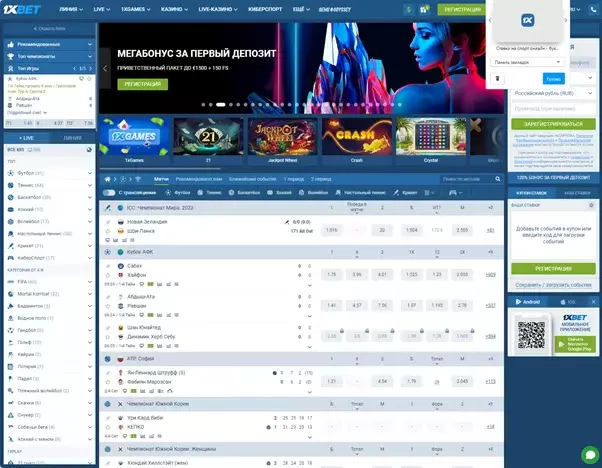Switch to ЛИНИЯ tab in sidebar
This screenshot has height=468, width=602.
tap(72, 138)
